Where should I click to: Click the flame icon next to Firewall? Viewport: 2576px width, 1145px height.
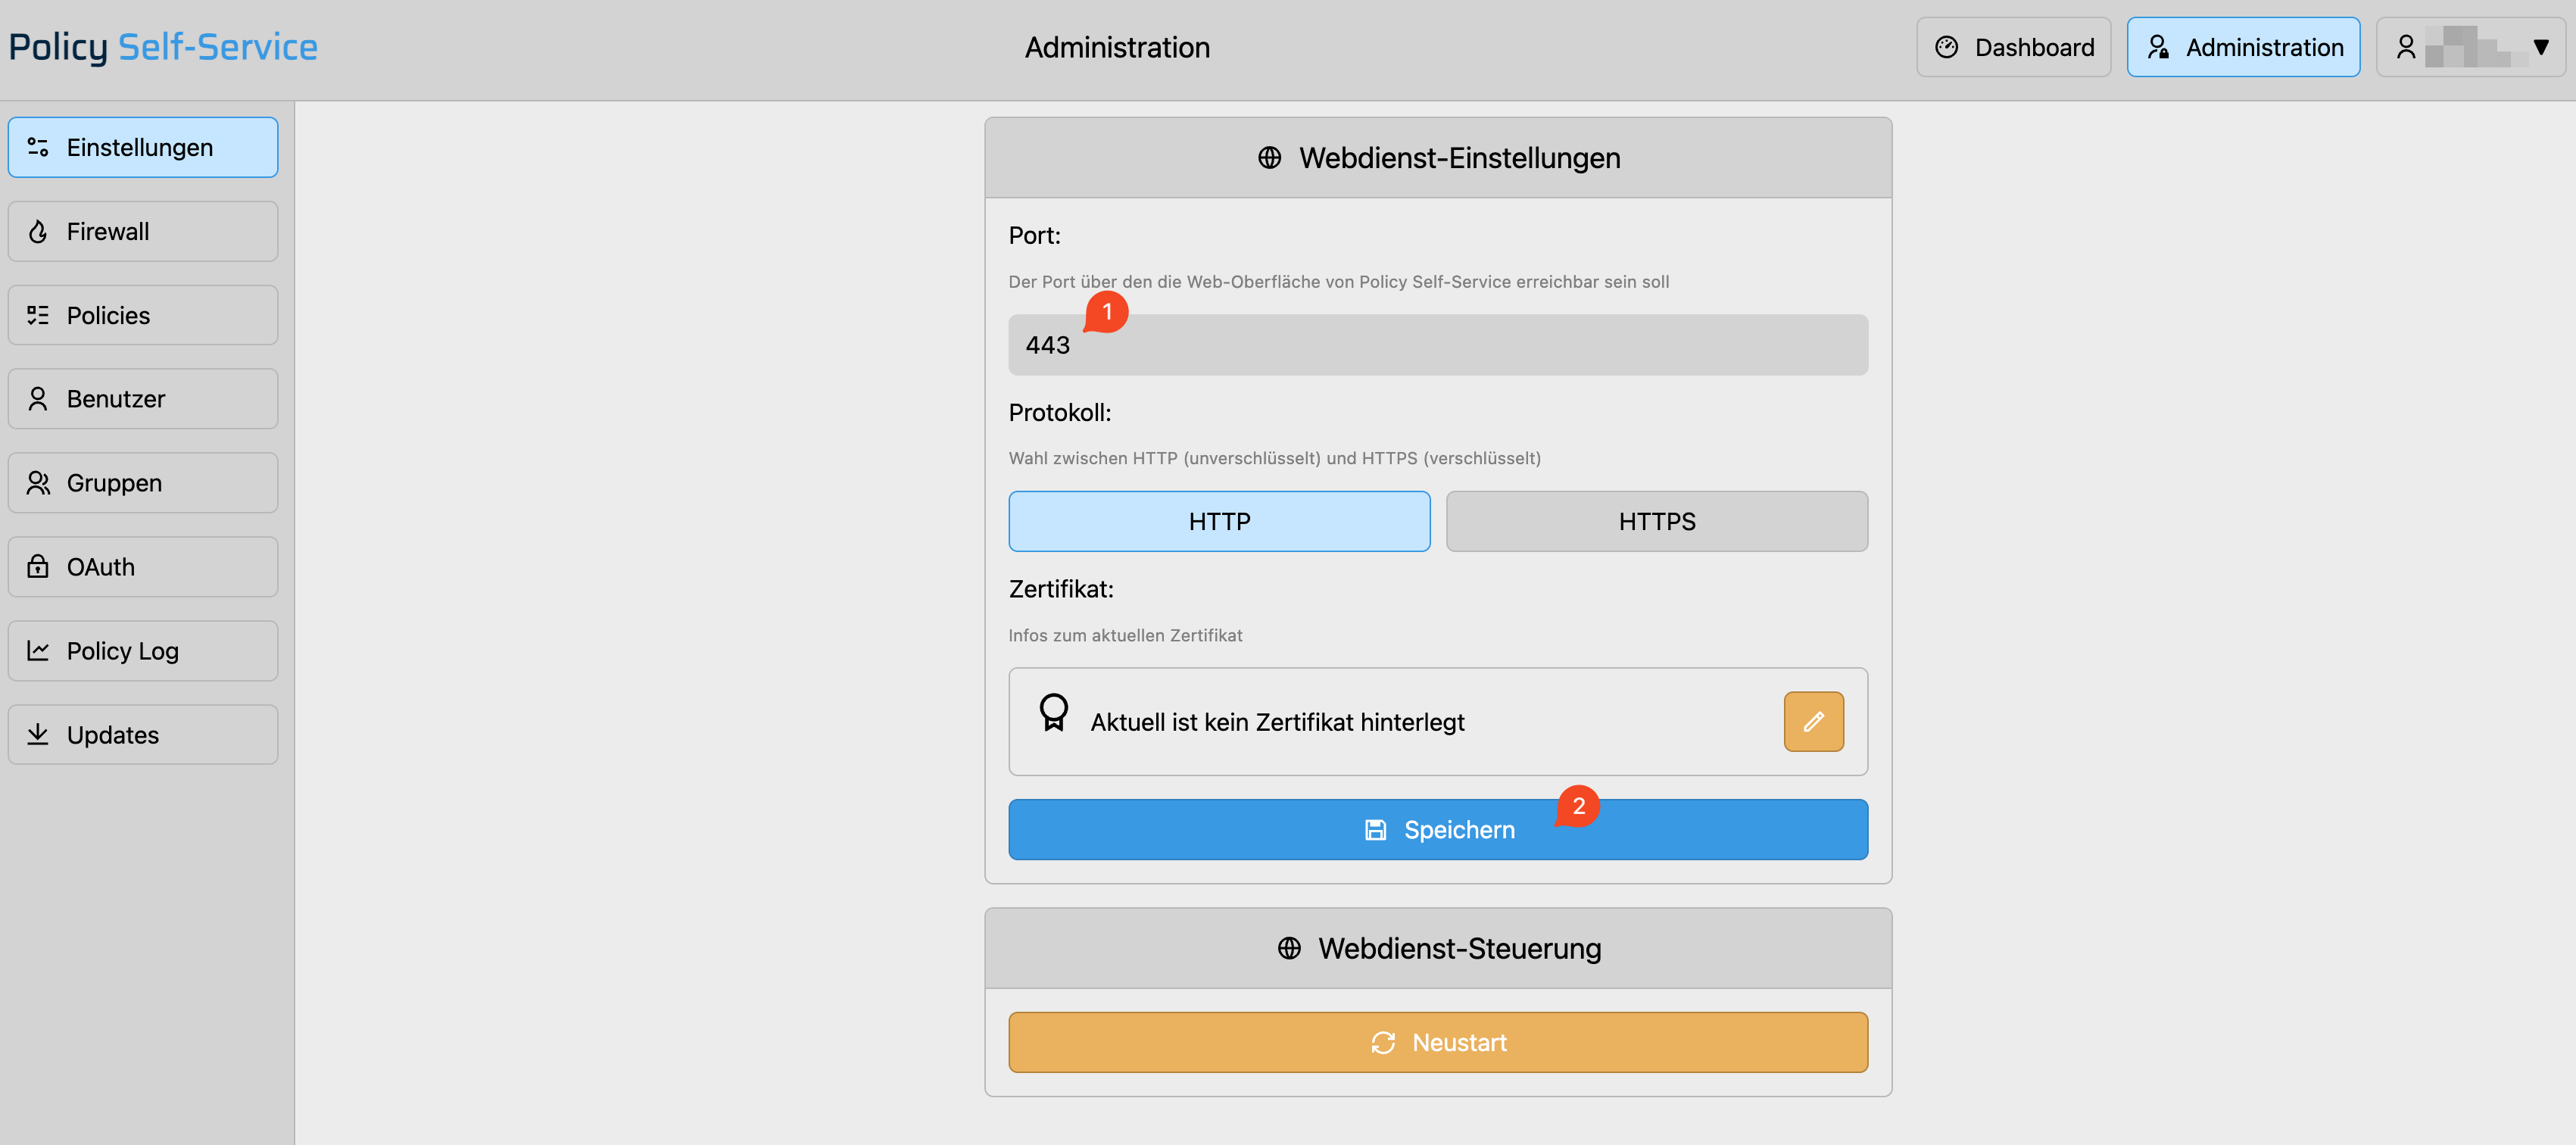point(38,231)
